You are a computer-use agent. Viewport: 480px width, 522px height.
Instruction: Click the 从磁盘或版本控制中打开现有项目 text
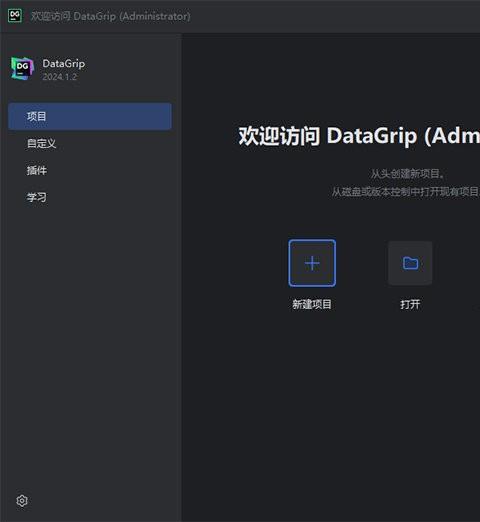406,192
